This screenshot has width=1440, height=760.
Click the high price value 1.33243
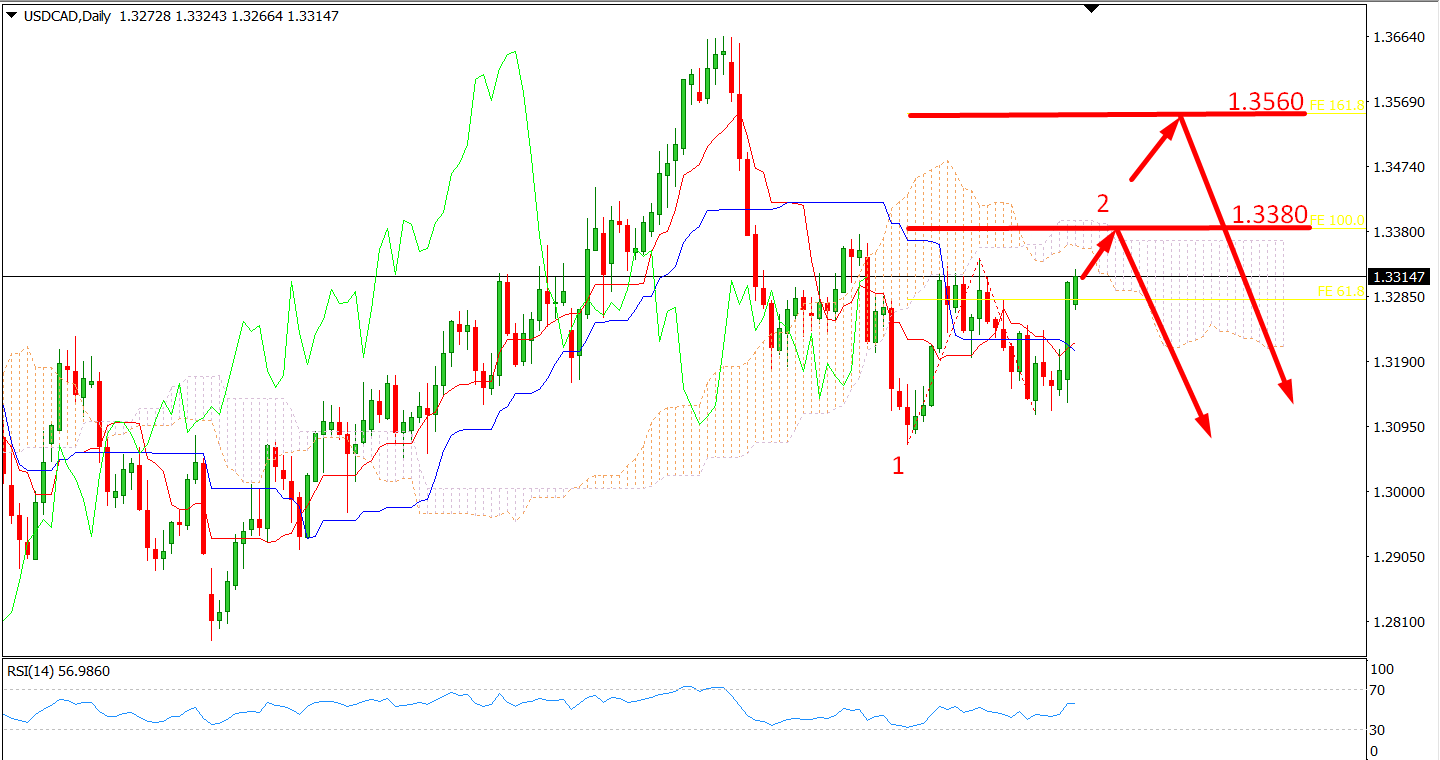point(200,16)
